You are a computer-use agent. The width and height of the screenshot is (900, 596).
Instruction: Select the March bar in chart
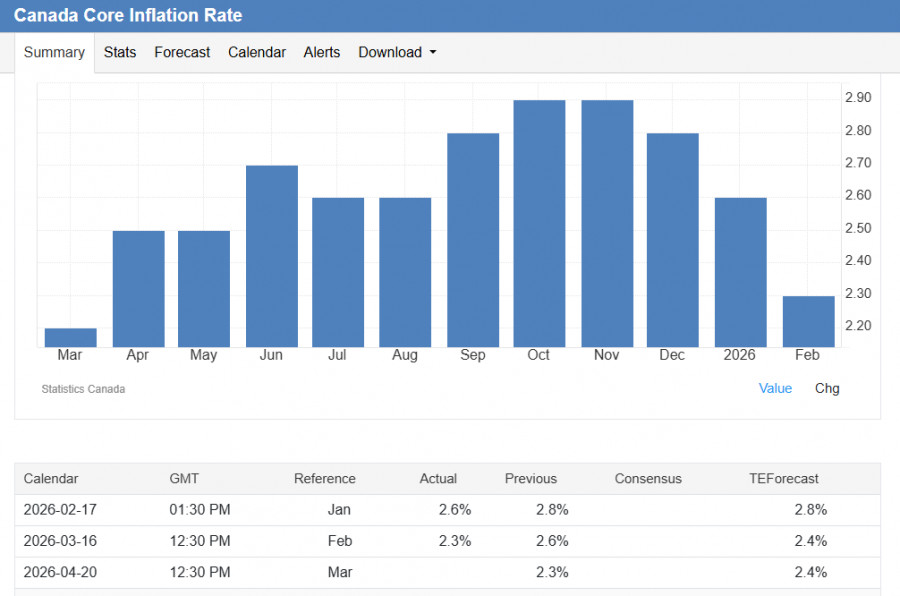[x=71, y=337]
